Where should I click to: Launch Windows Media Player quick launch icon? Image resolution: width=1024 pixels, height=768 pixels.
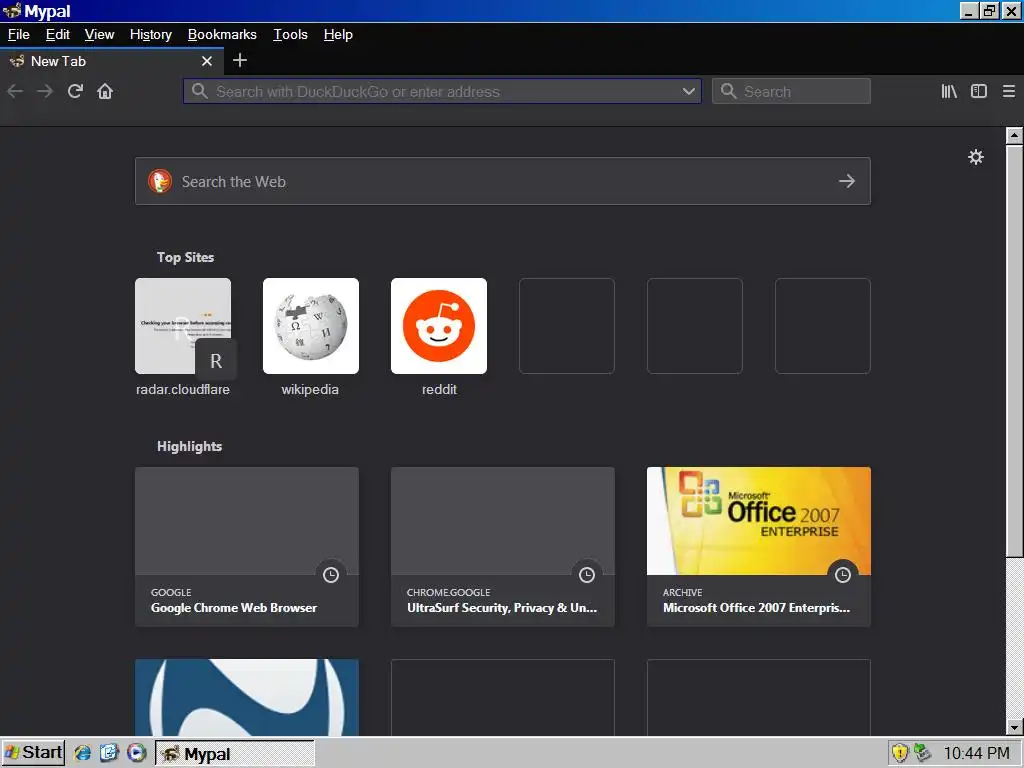tap(136, 753)
